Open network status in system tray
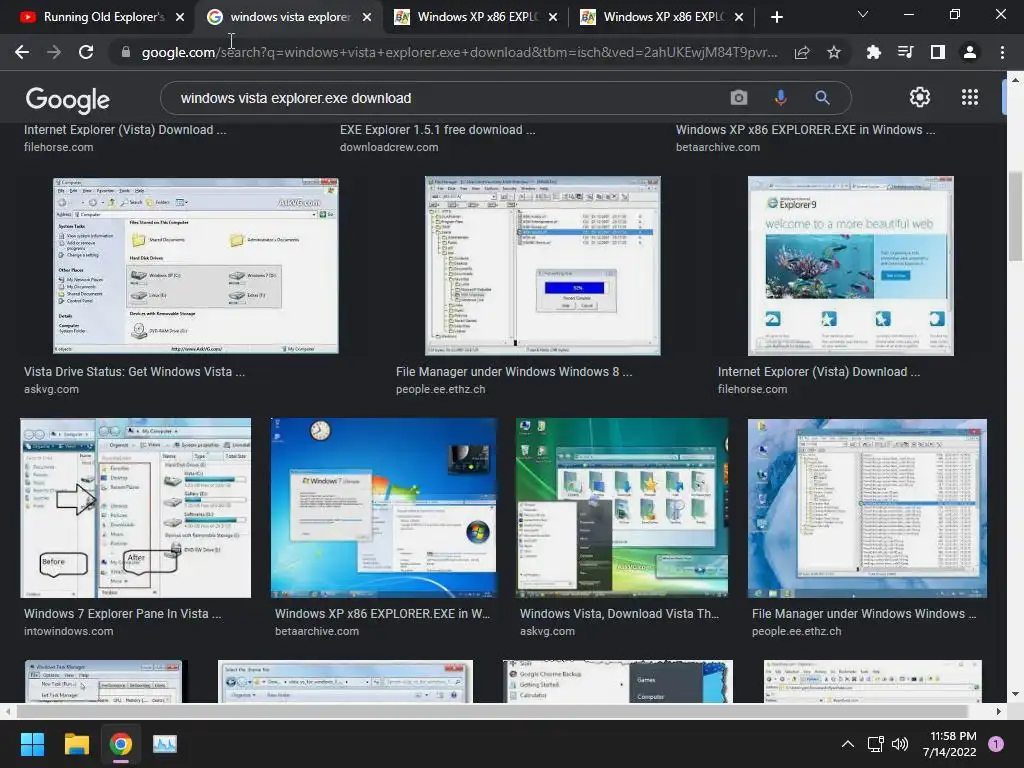 click(875, 744)
